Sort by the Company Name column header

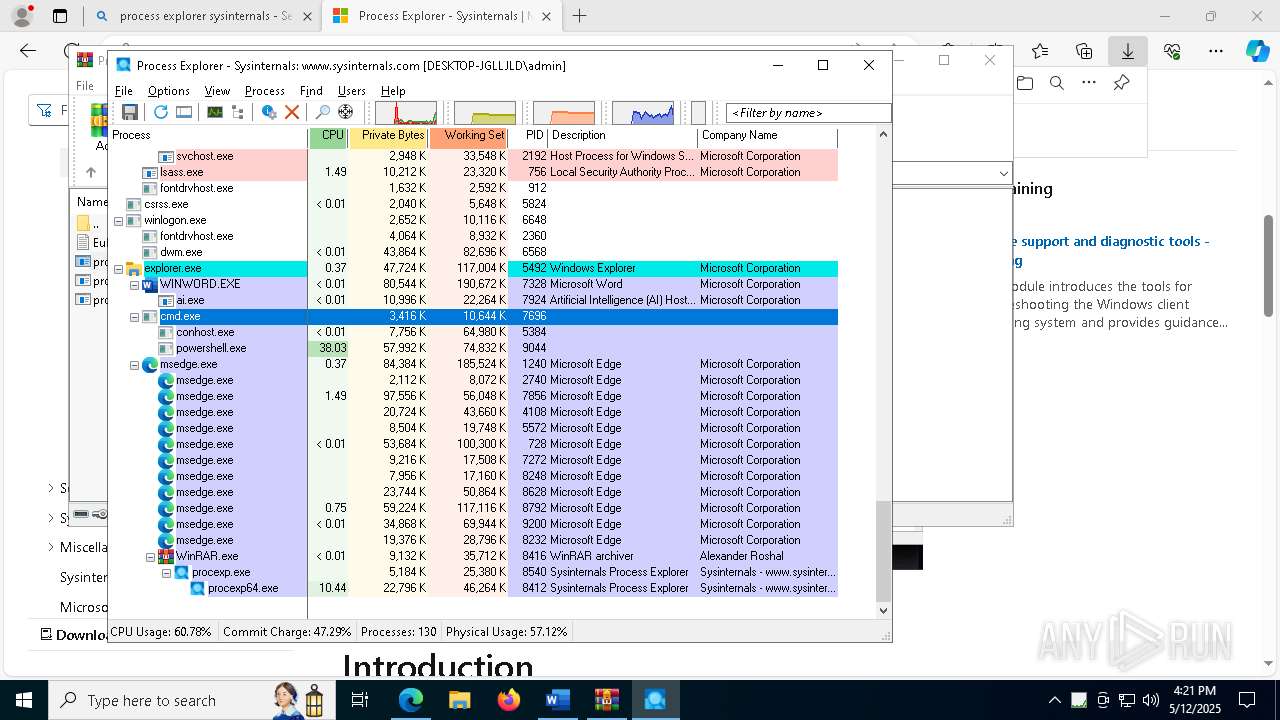[767, 136]
